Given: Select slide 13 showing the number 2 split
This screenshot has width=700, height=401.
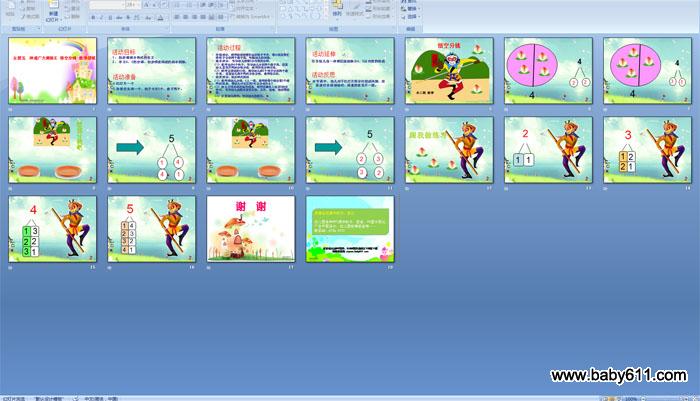Looking at the screenshot, I should [548, 150].
